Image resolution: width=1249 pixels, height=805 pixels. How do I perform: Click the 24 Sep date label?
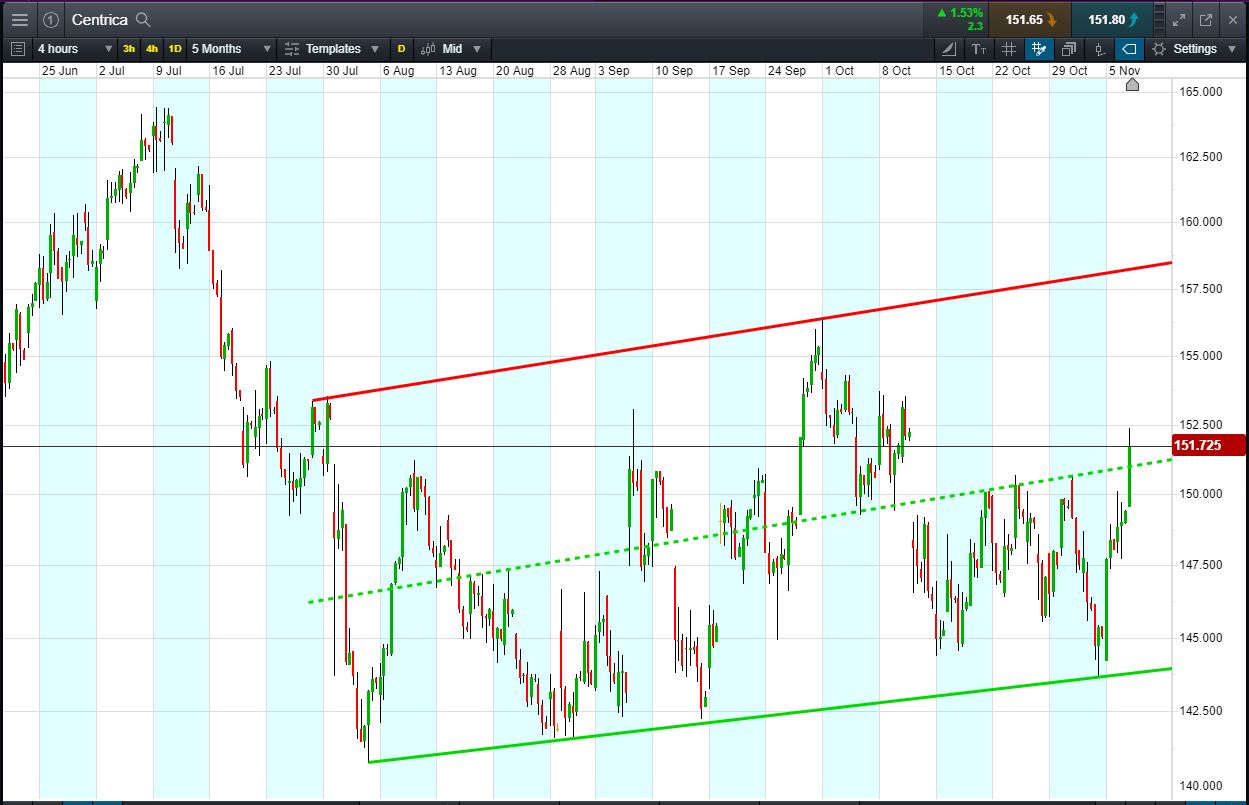tap(787, 71)
